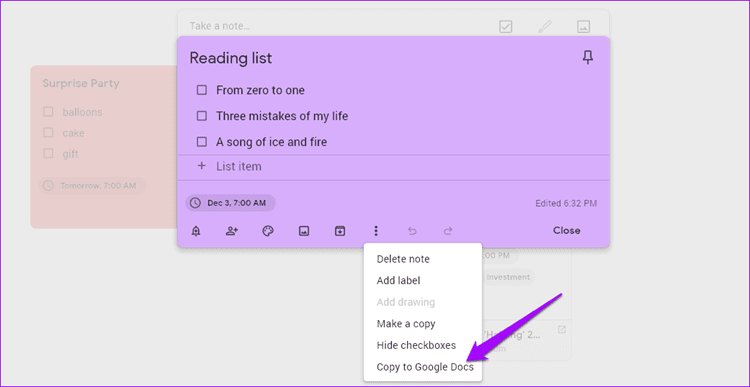The width and height of the screenshot is (750, 387).
Task: Click the plus icon beside List item
Action: click(x=202, y=166)
